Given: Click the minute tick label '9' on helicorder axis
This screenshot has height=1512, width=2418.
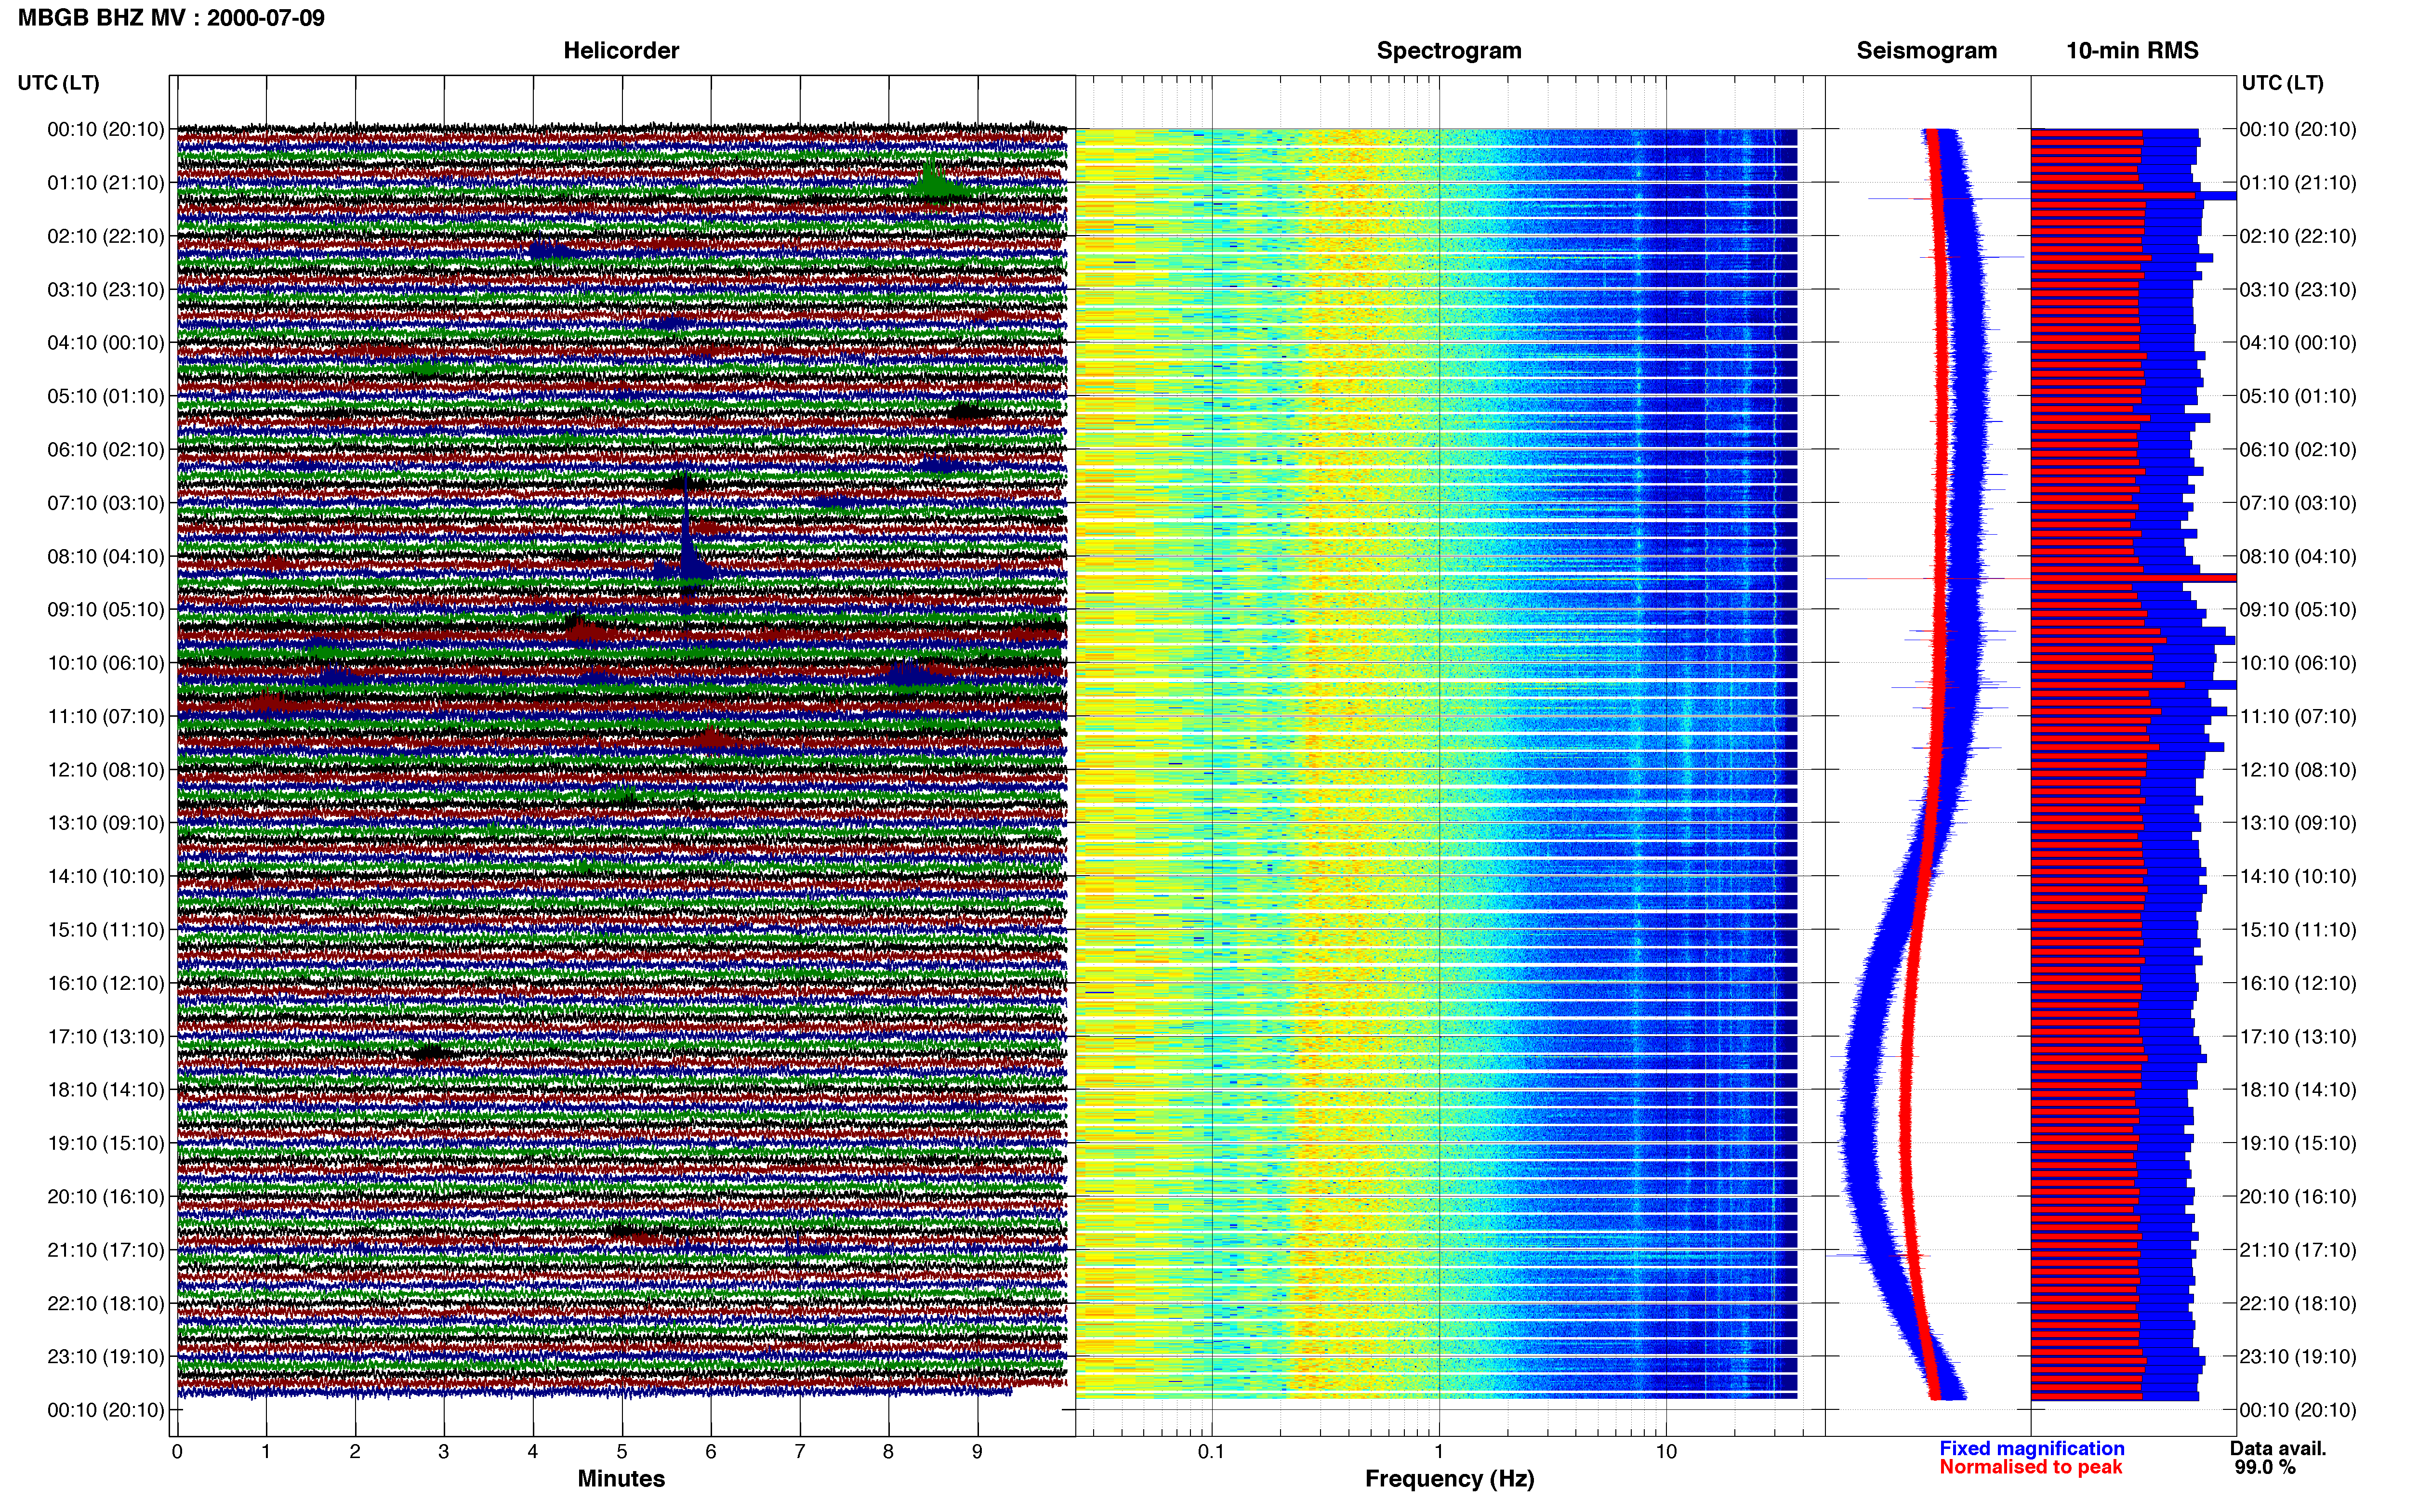Looking at the screenshot, I should pyautogui.click(x=977, y=1452).
